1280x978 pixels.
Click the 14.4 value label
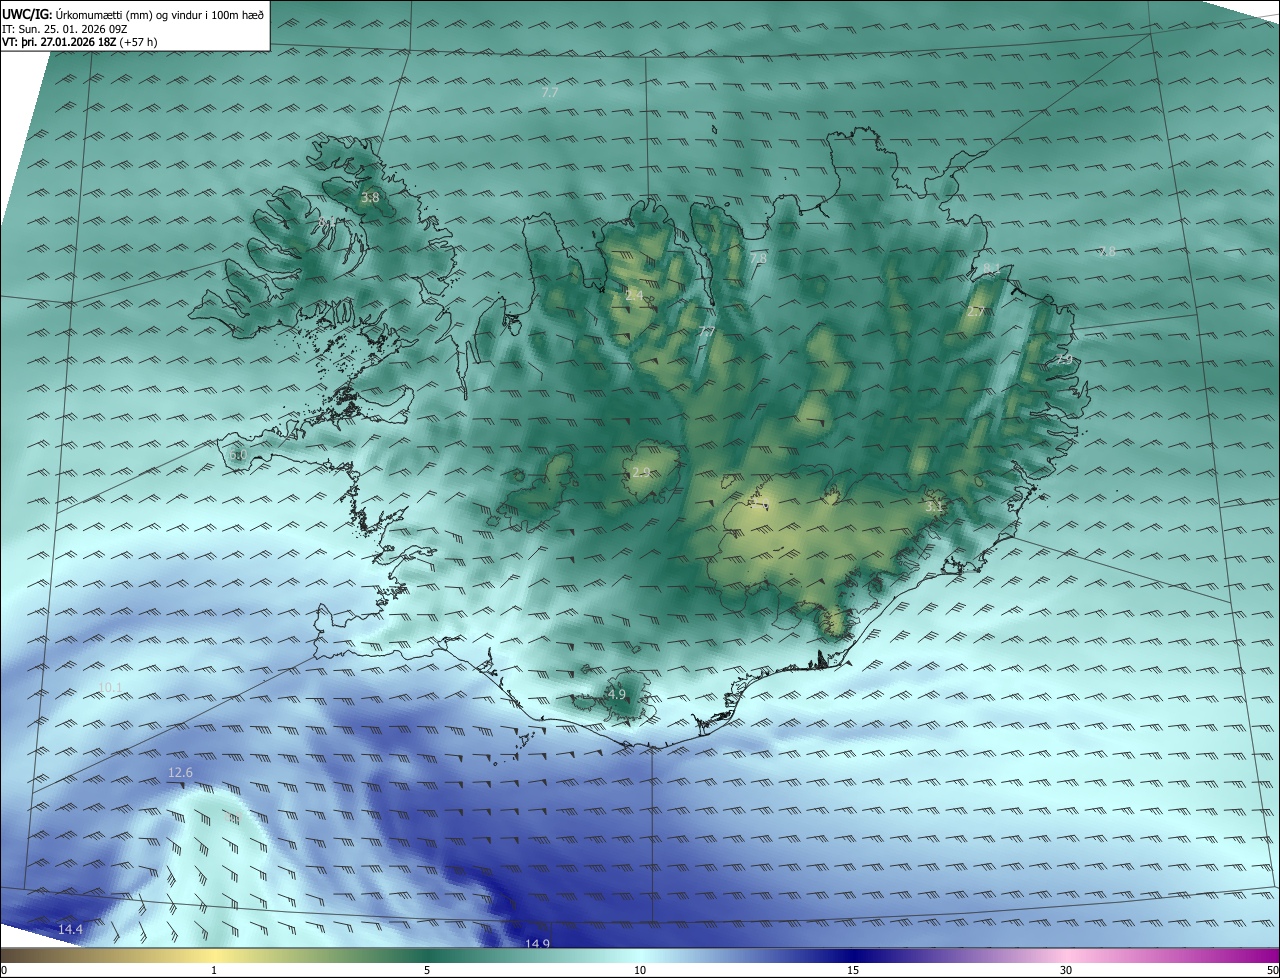[70, 930]
